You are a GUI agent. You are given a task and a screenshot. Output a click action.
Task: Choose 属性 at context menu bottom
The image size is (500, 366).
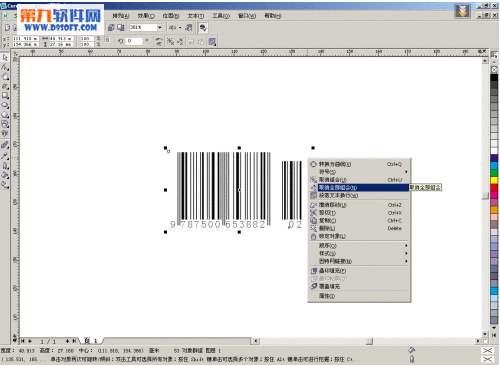[x=359, y=296]
